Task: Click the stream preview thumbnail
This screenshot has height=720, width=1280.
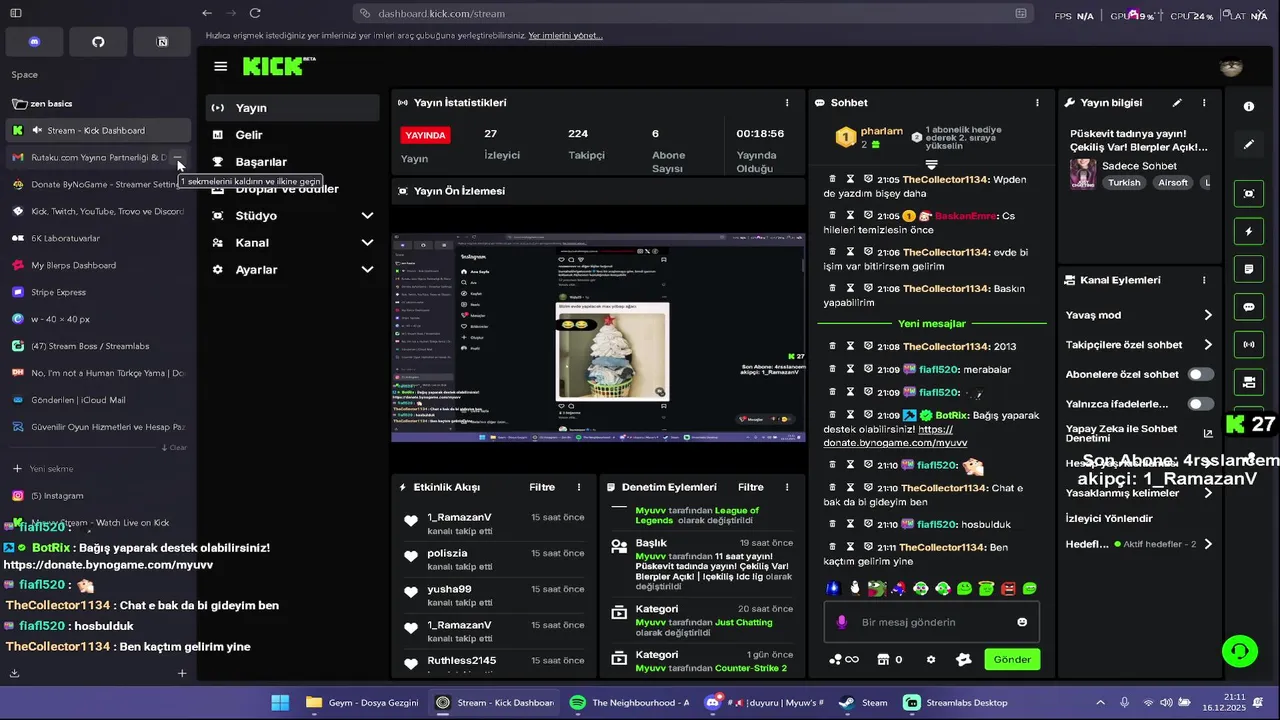Action: click(x=598, y=338)
